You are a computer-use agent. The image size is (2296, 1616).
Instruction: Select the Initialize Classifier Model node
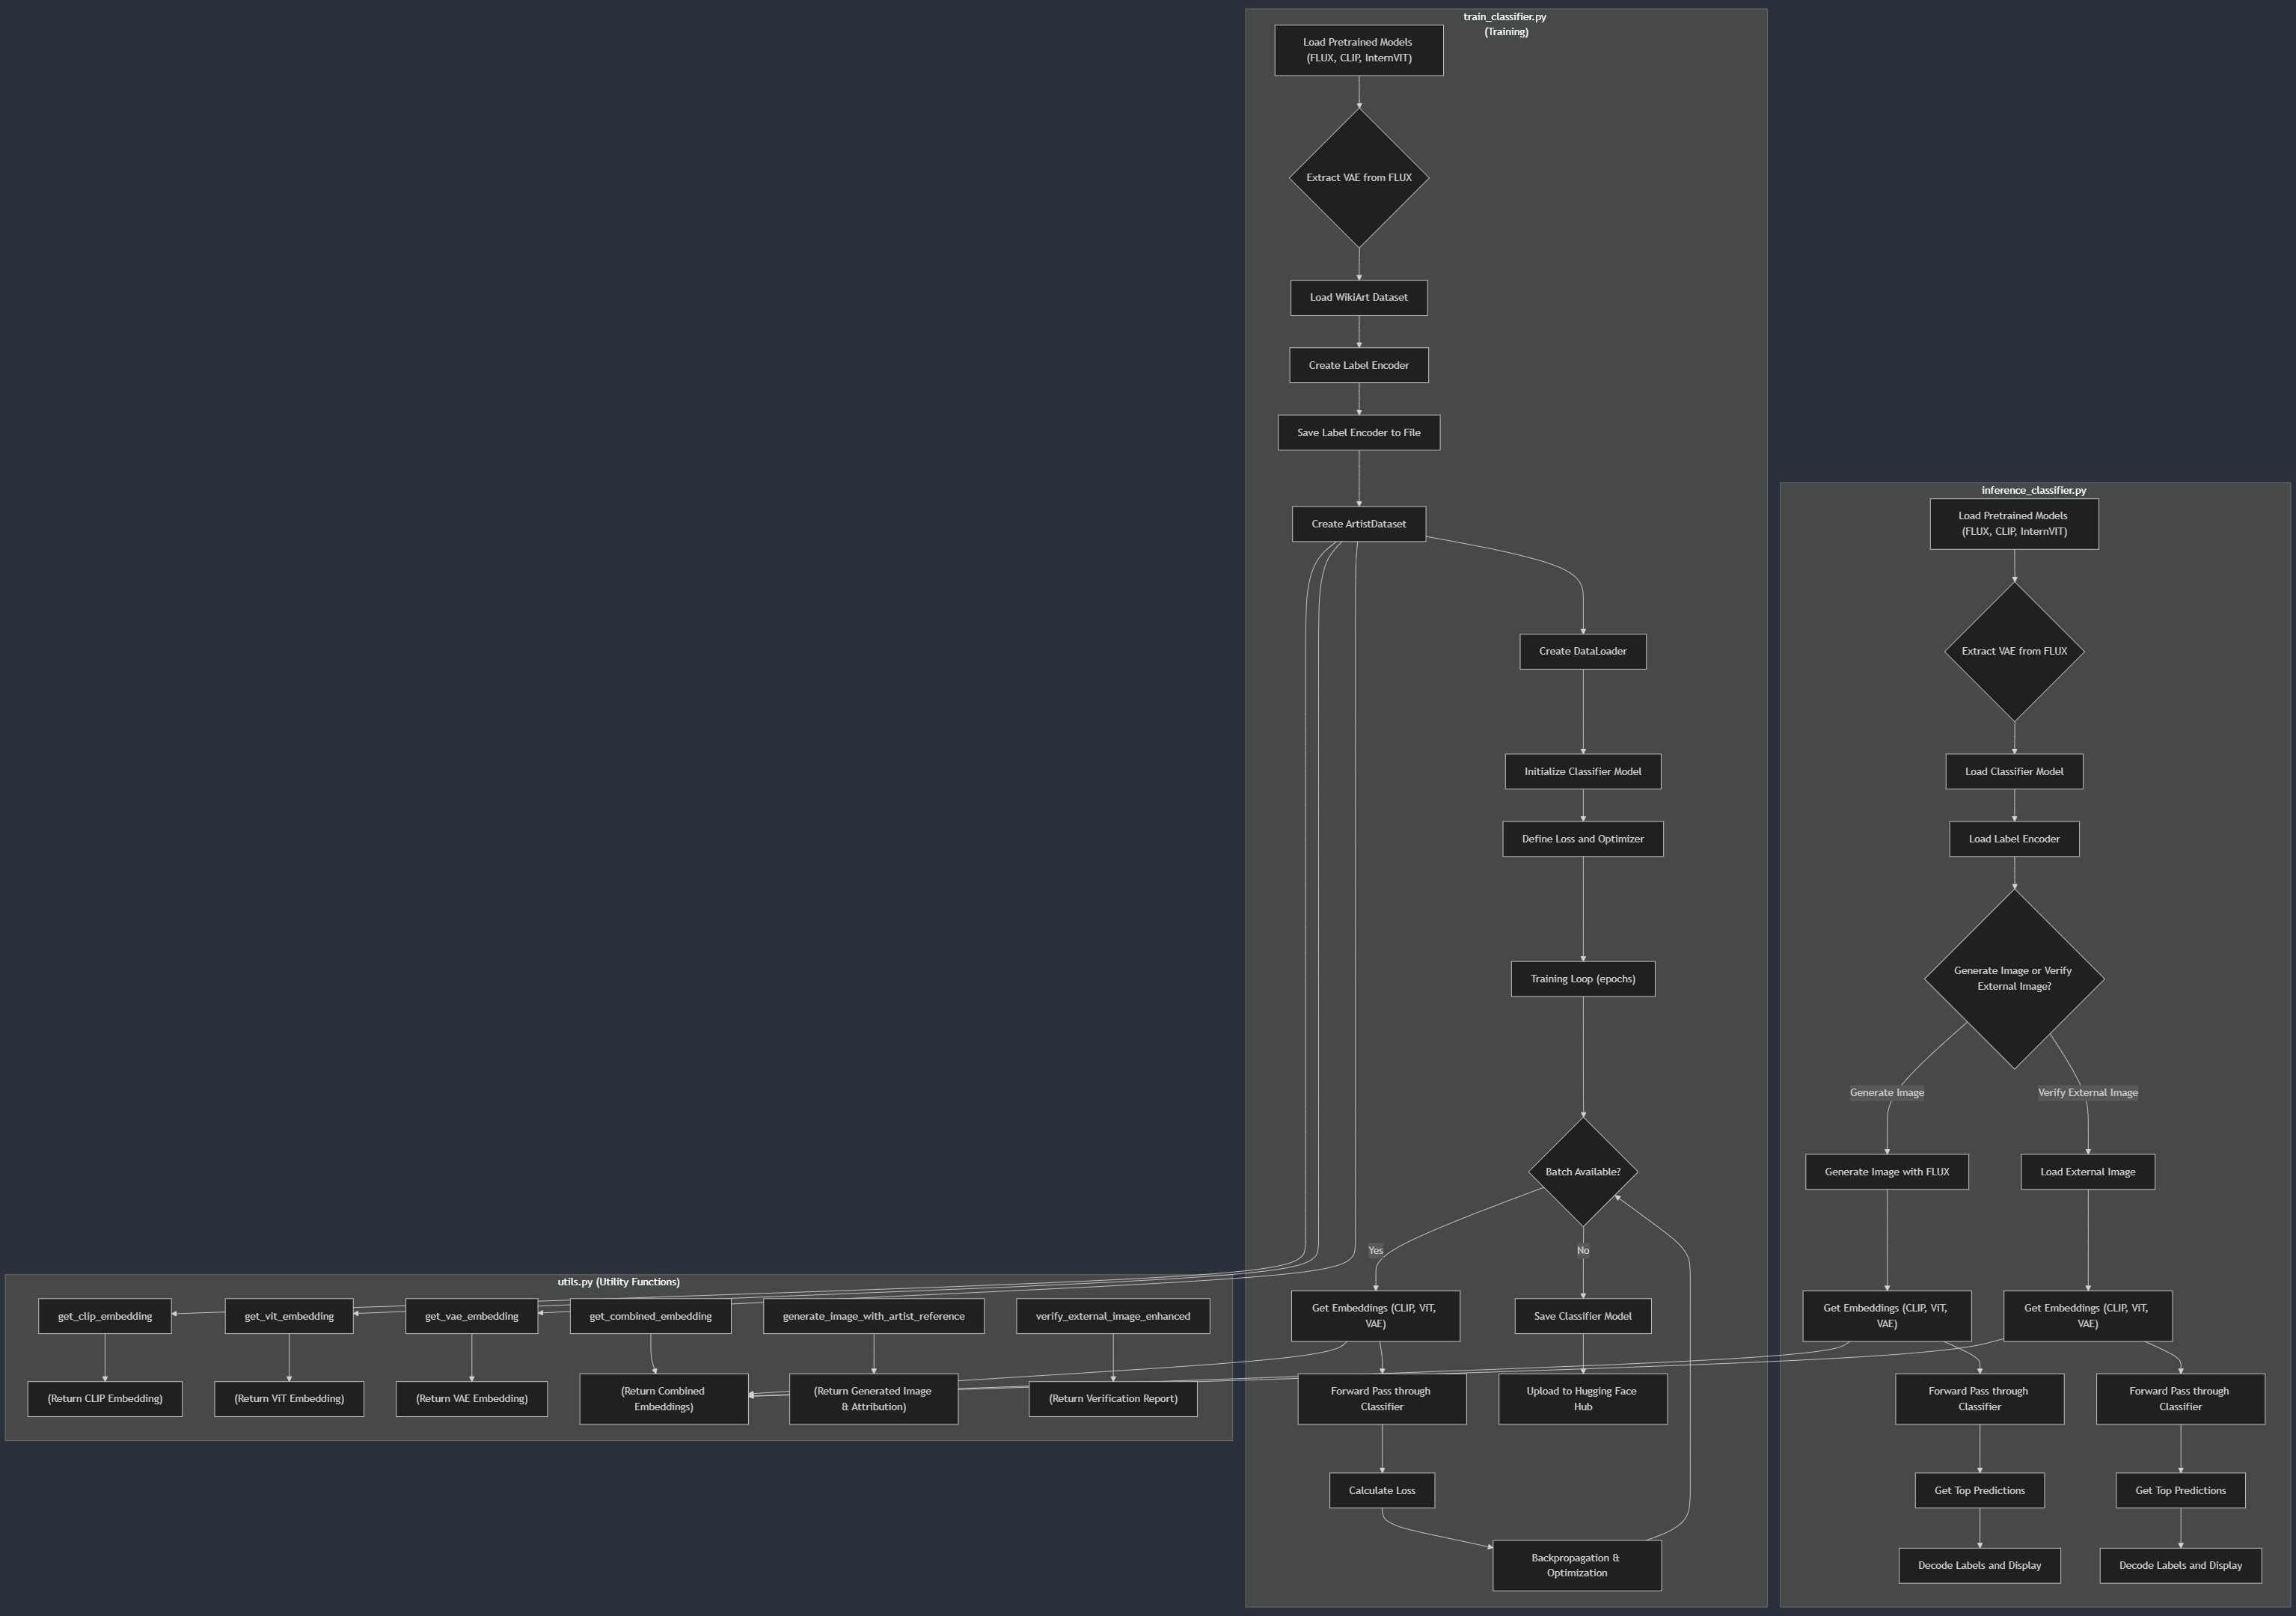pos(1582,771)
